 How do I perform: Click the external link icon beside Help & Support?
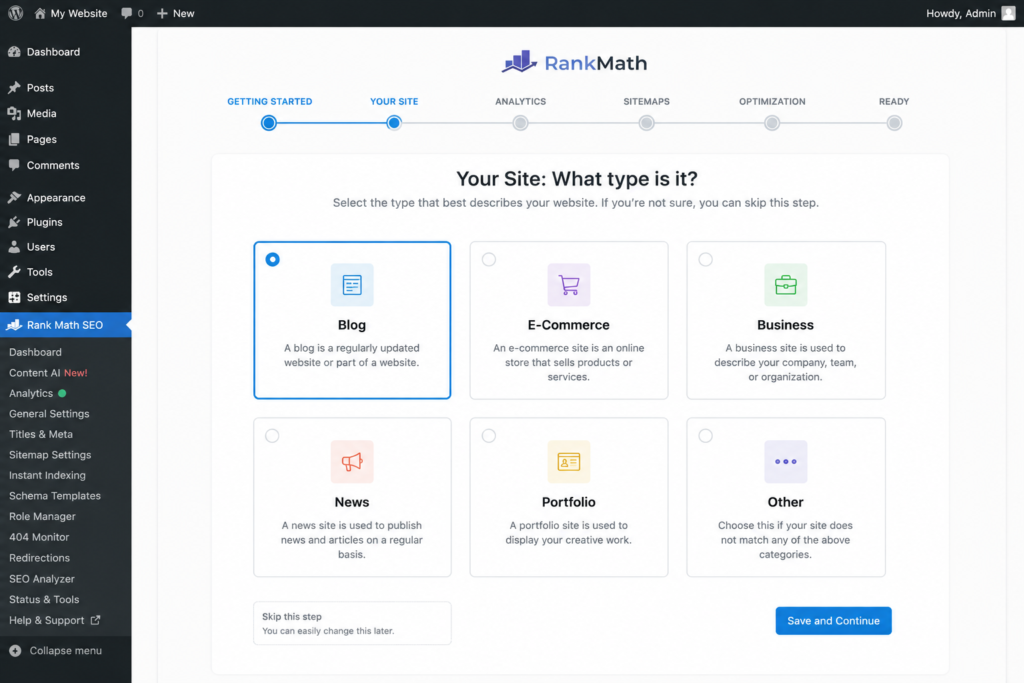95,620
